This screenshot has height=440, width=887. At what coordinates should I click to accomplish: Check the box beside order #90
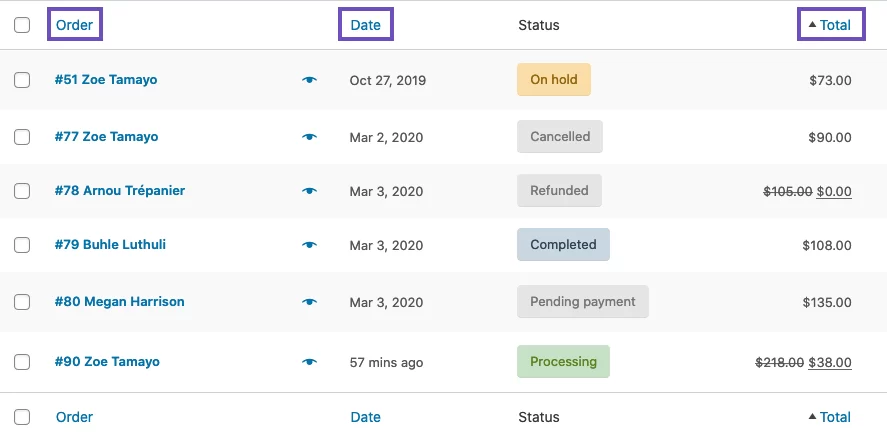tap(22, 362)
